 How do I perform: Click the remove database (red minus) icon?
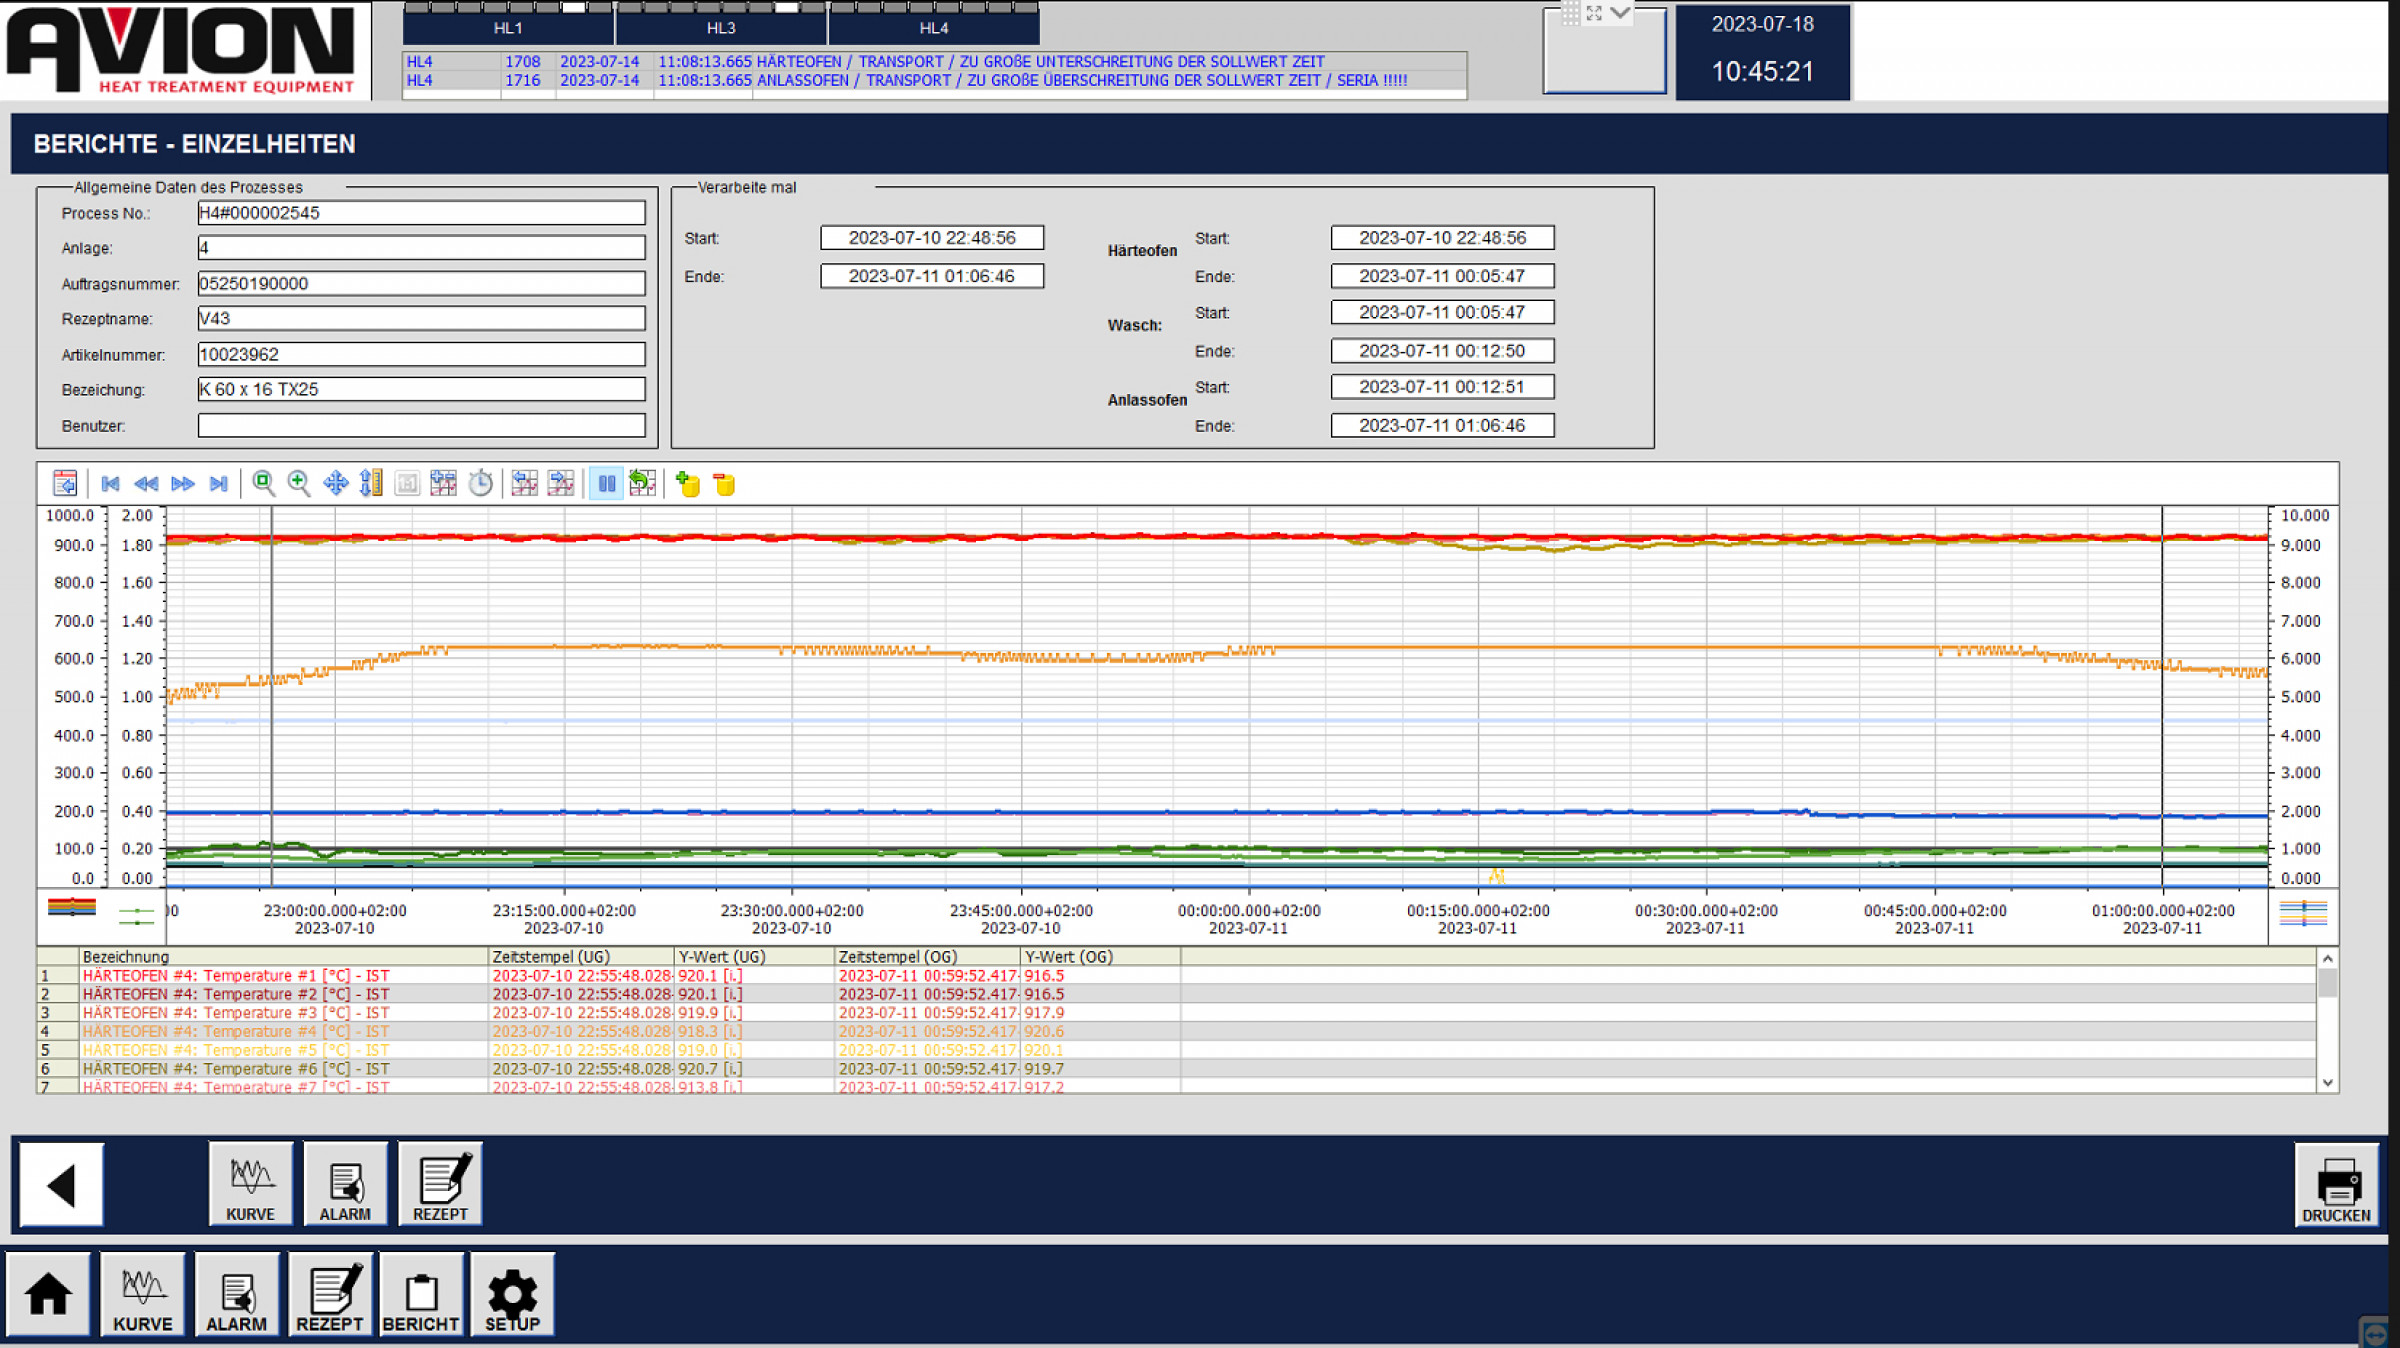pos(724,484)
